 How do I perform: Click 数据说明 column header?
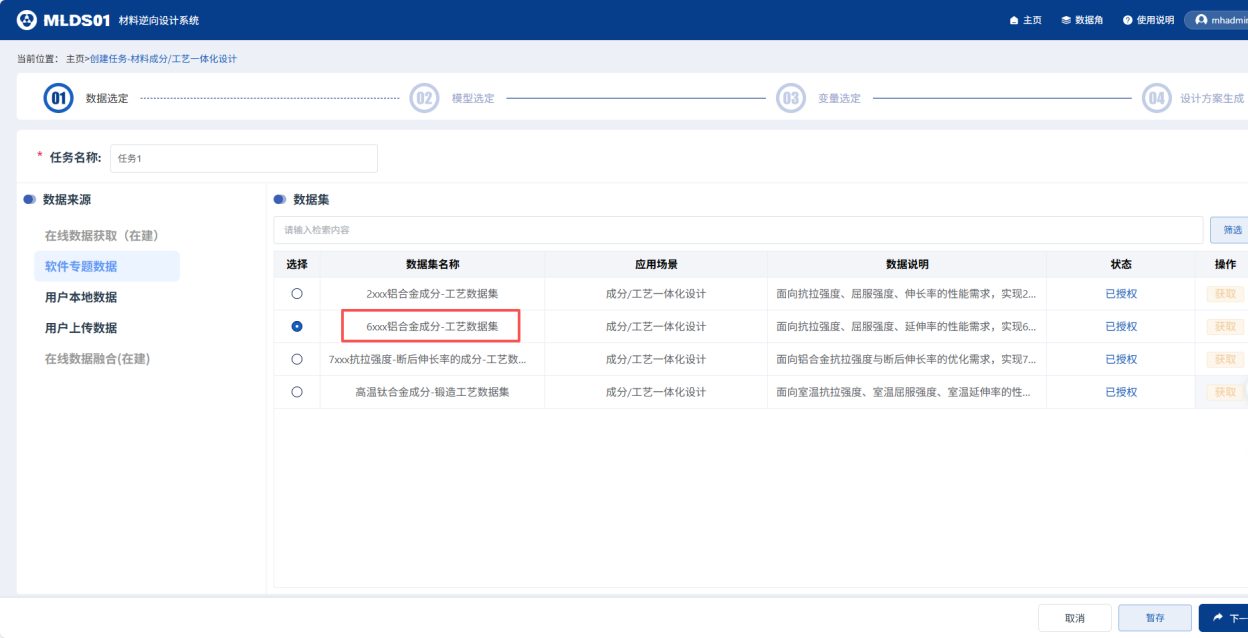click(907, 264)
